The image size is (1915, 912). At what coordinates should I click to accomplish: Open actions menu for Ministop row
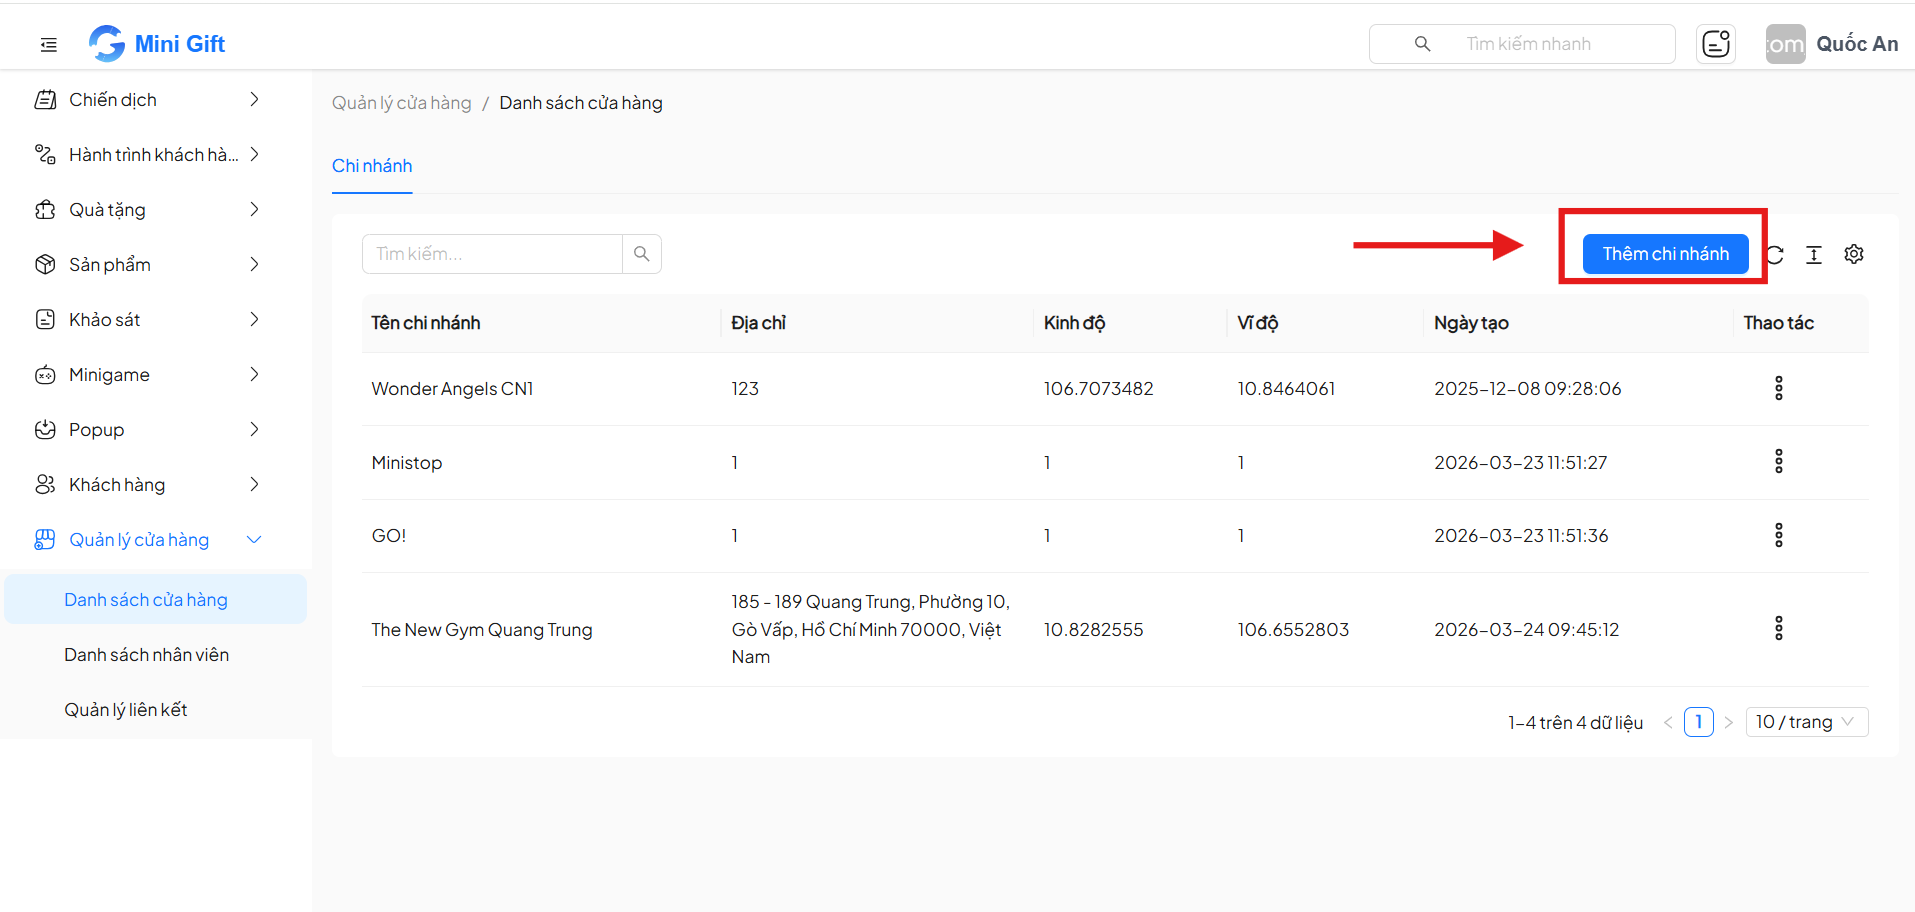pos(1779,461)
